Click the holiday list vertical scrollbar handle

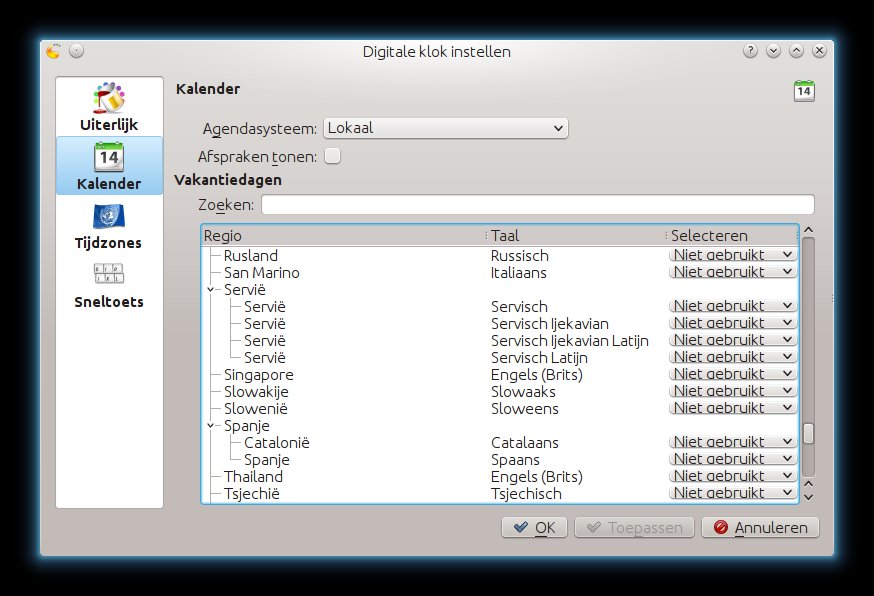click(x=808, y=433)
